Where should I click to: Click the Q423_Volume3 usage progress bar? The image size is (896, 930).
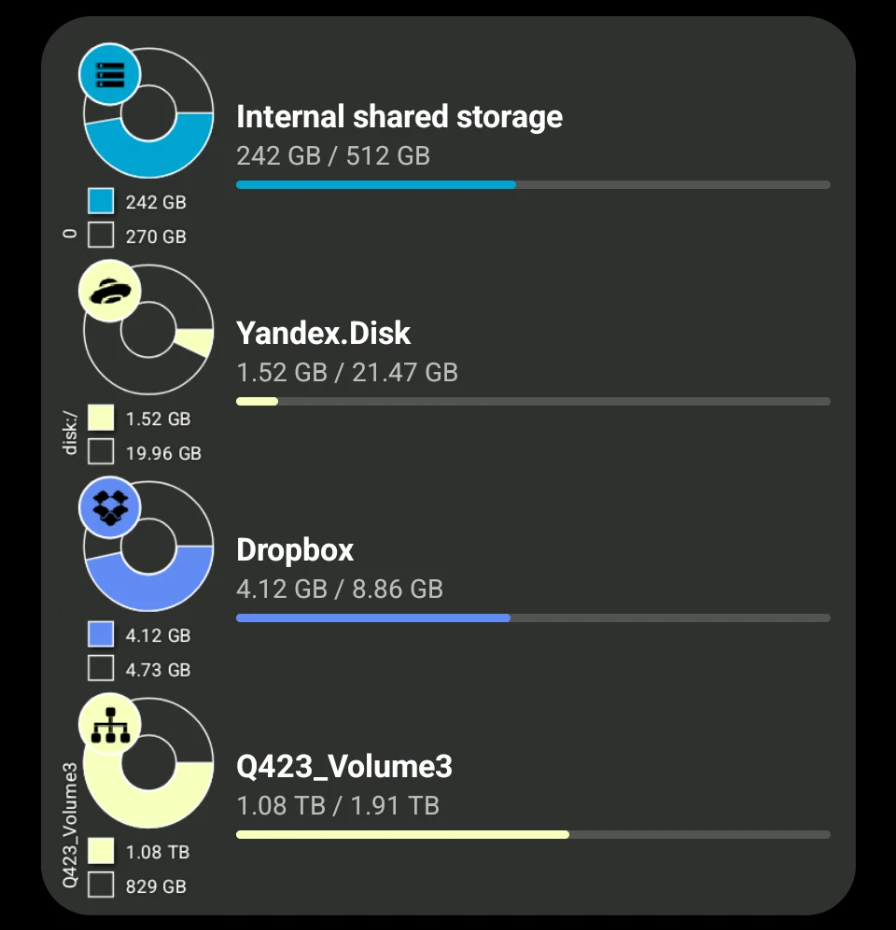(x=533, y=835)
